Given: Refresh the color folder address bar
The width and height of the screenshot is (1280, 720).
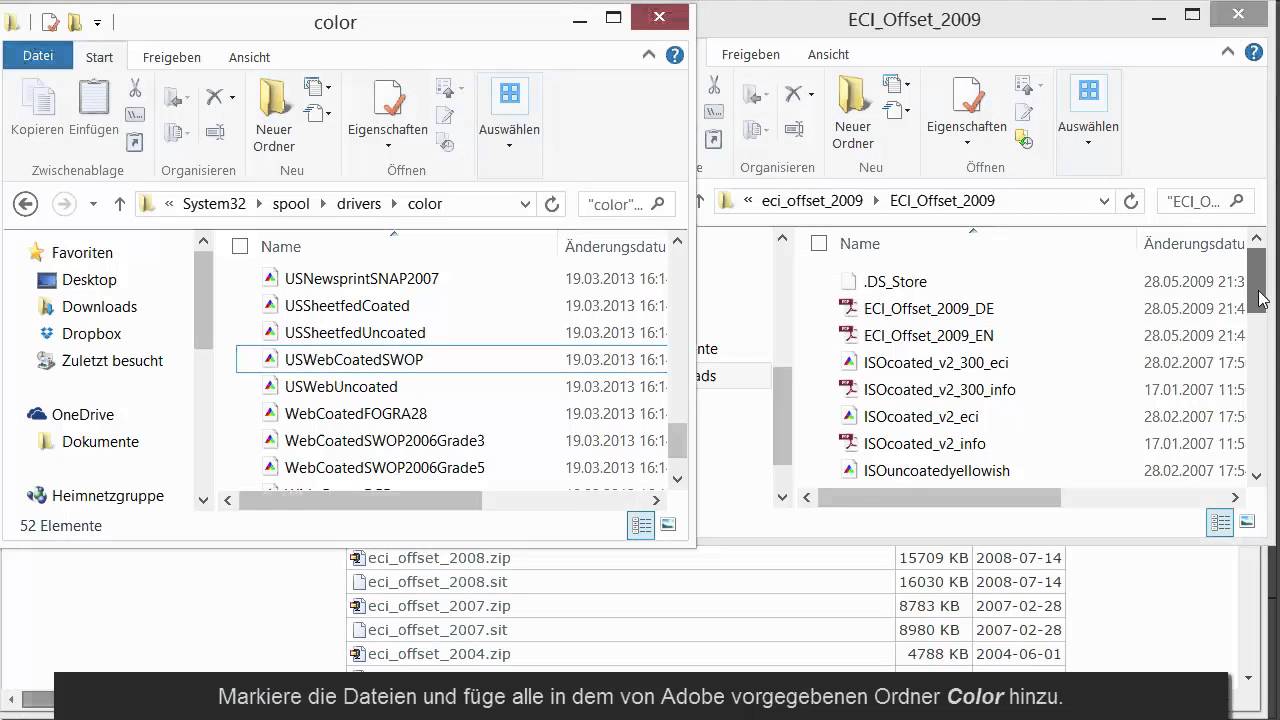Looking at the screenshot, I should click(x=552, y=204).
